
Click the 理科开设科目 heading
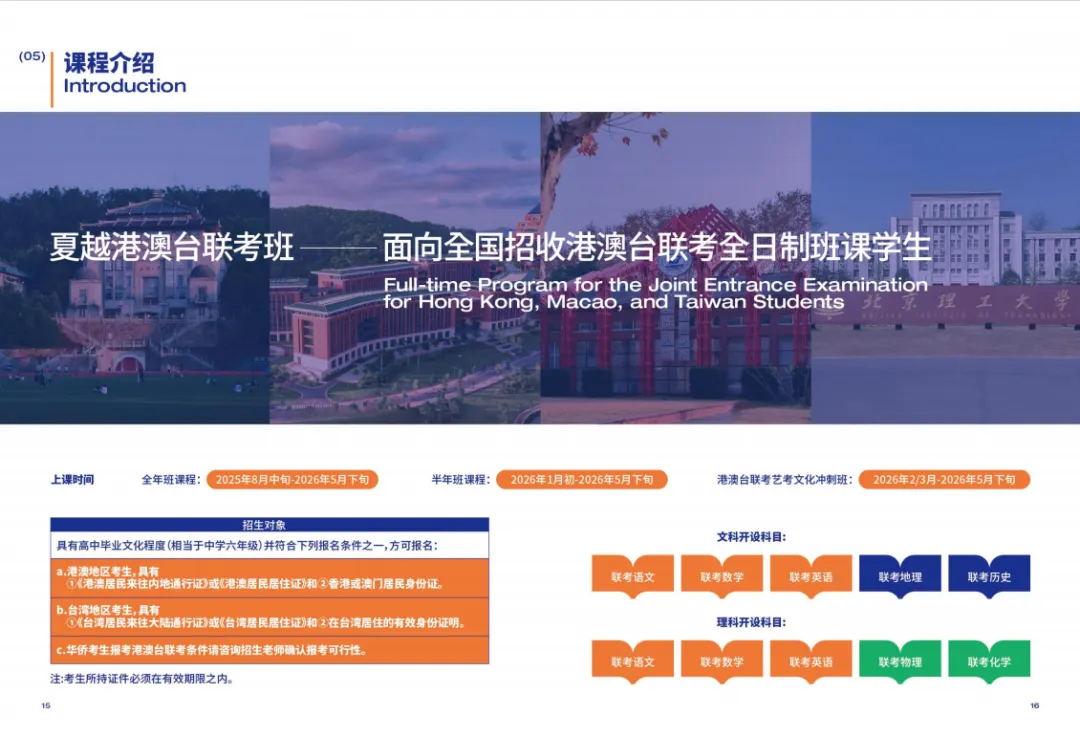751,622
